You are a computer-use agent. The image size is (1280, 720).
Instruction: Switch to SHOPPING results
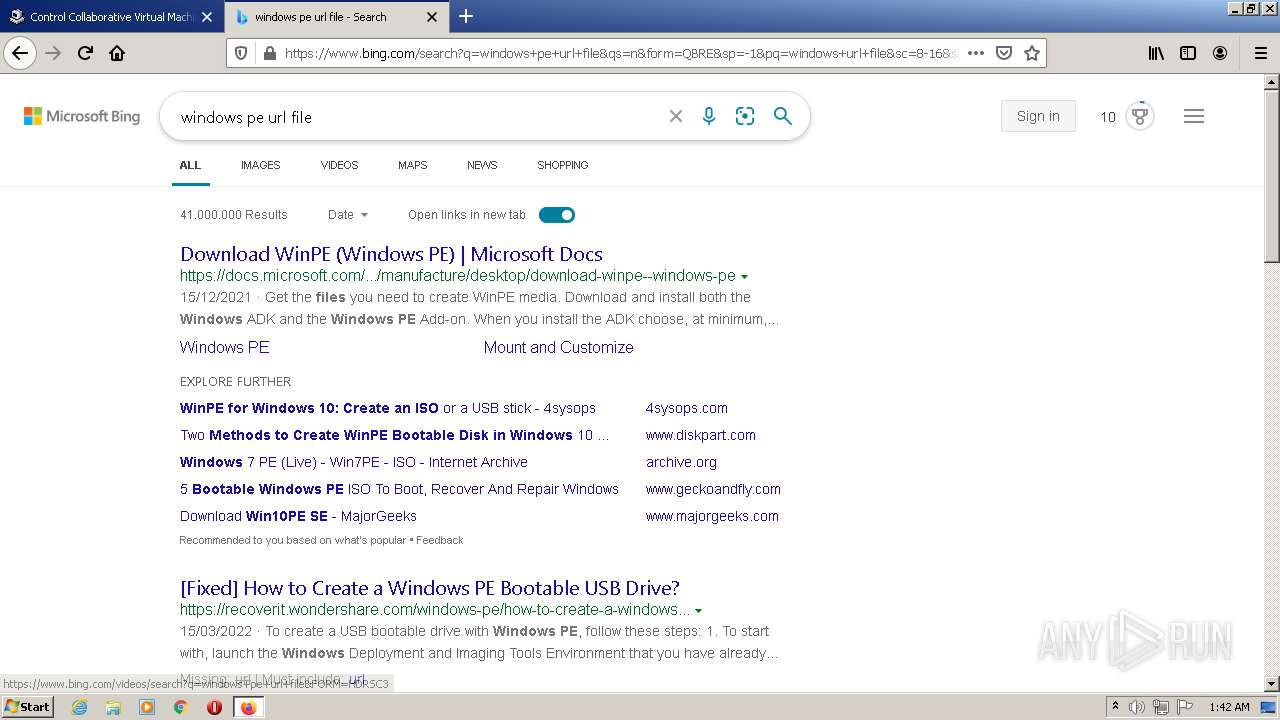pyautogui.click(x=562, y=165)
